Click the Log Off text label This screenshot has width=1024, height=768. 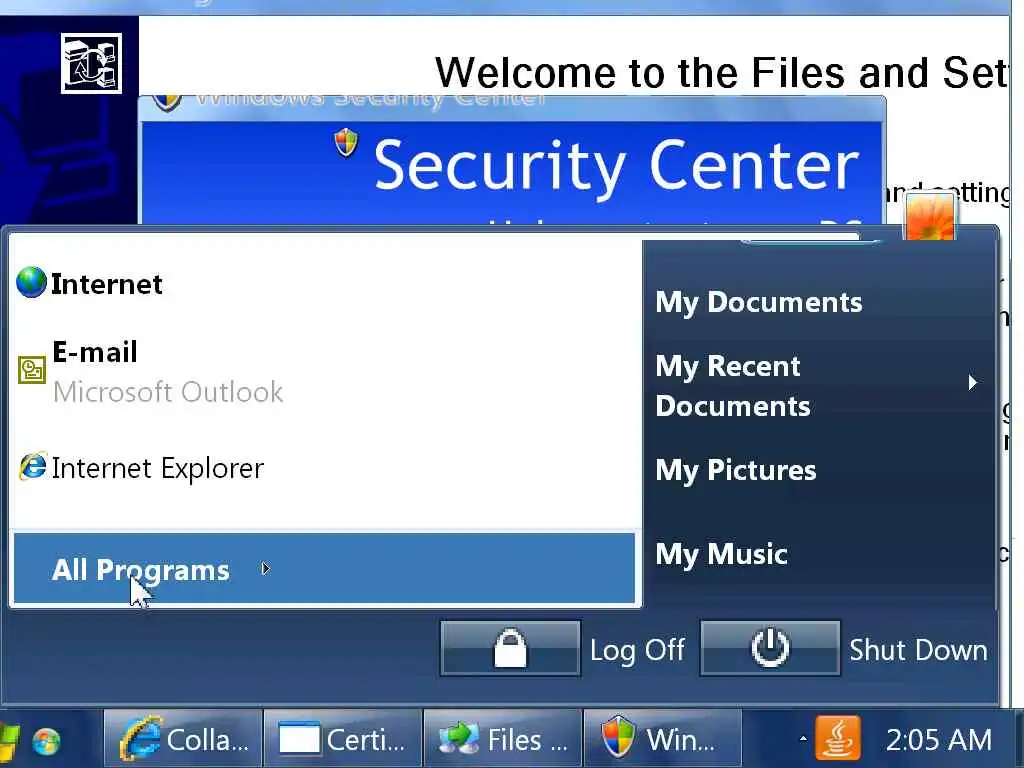(637, 650)
